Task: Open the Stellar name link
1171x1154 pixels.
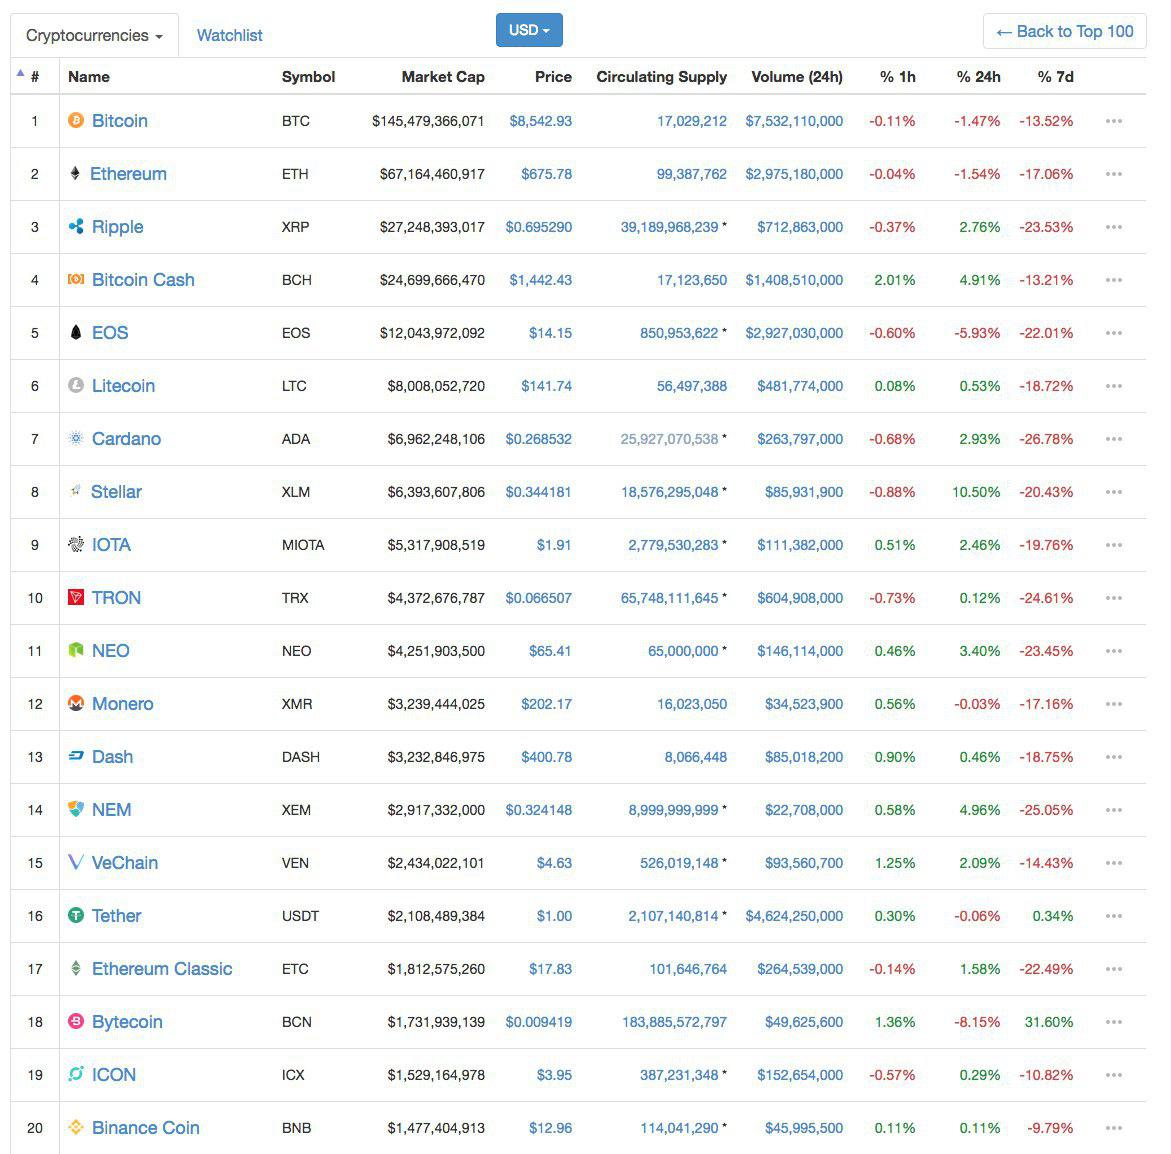Action: pyautogui.click(x=117, y=491)
